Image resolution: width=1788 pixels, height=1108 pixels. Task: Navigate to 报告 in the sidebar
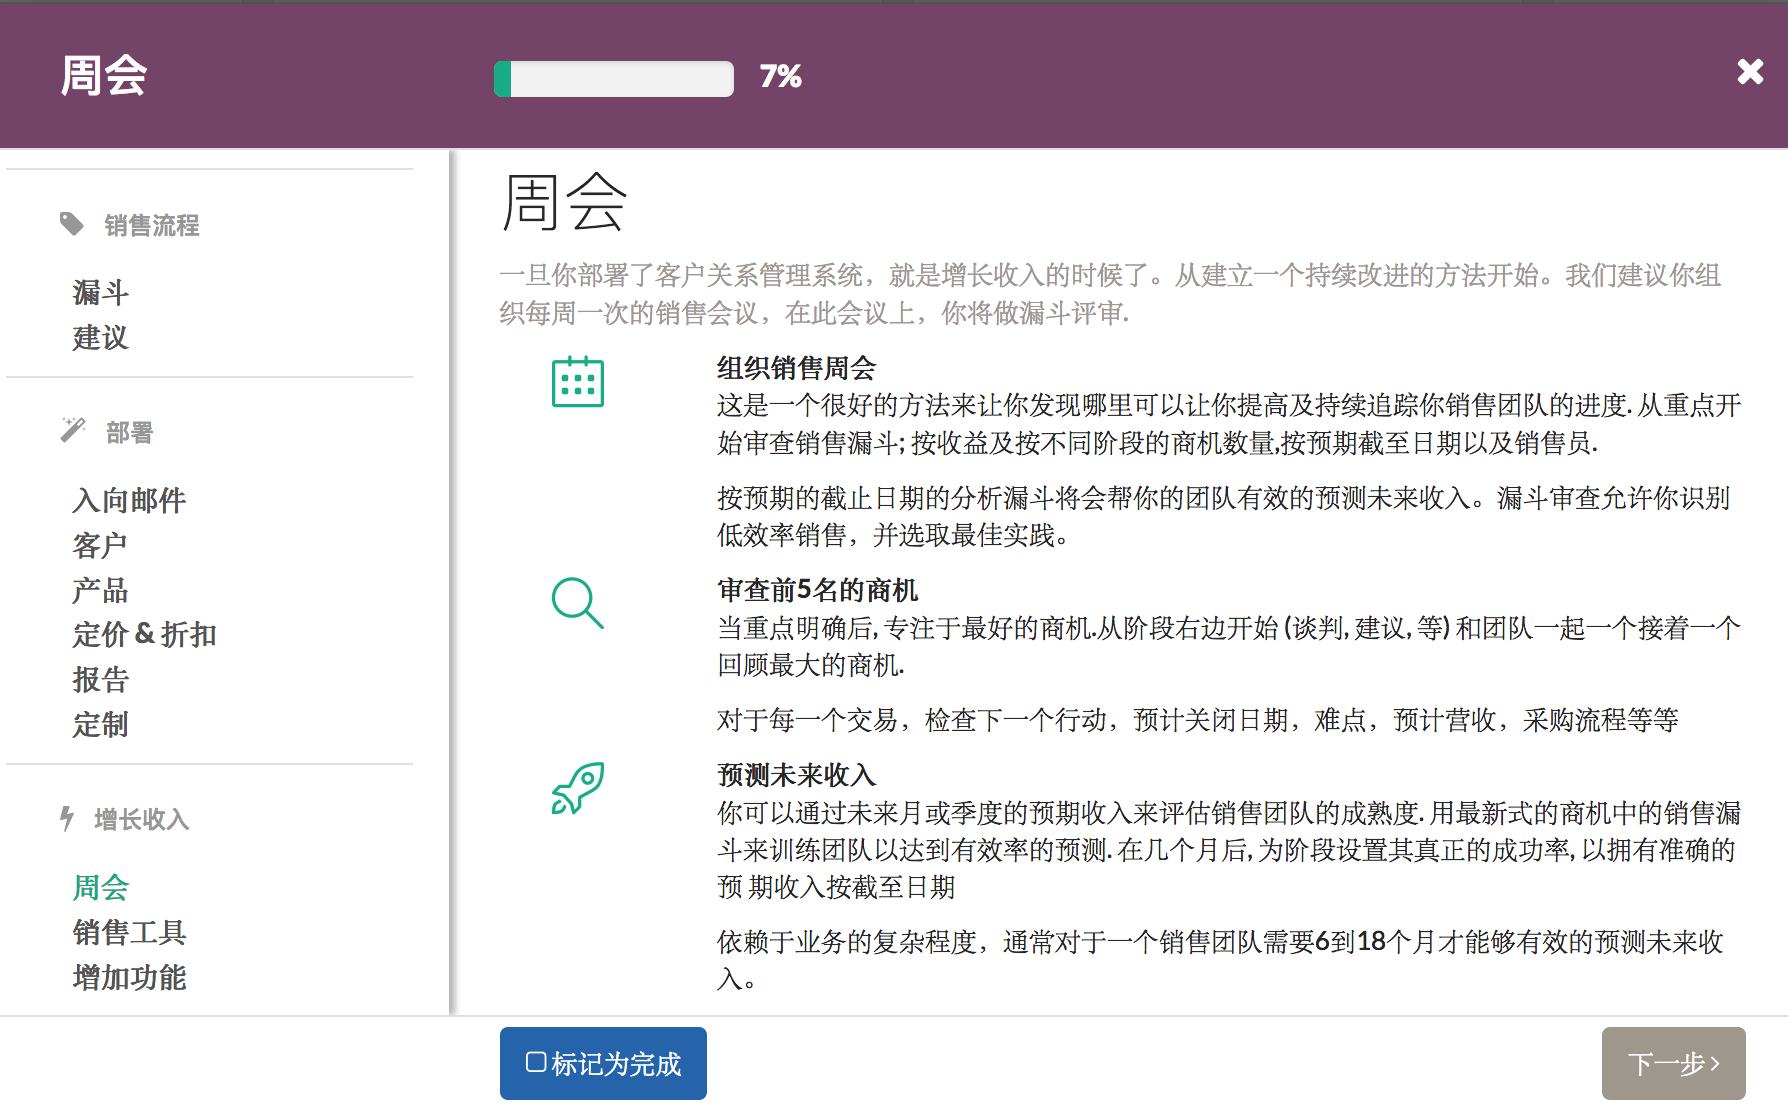pyautogui.click(x=100, y=680)
